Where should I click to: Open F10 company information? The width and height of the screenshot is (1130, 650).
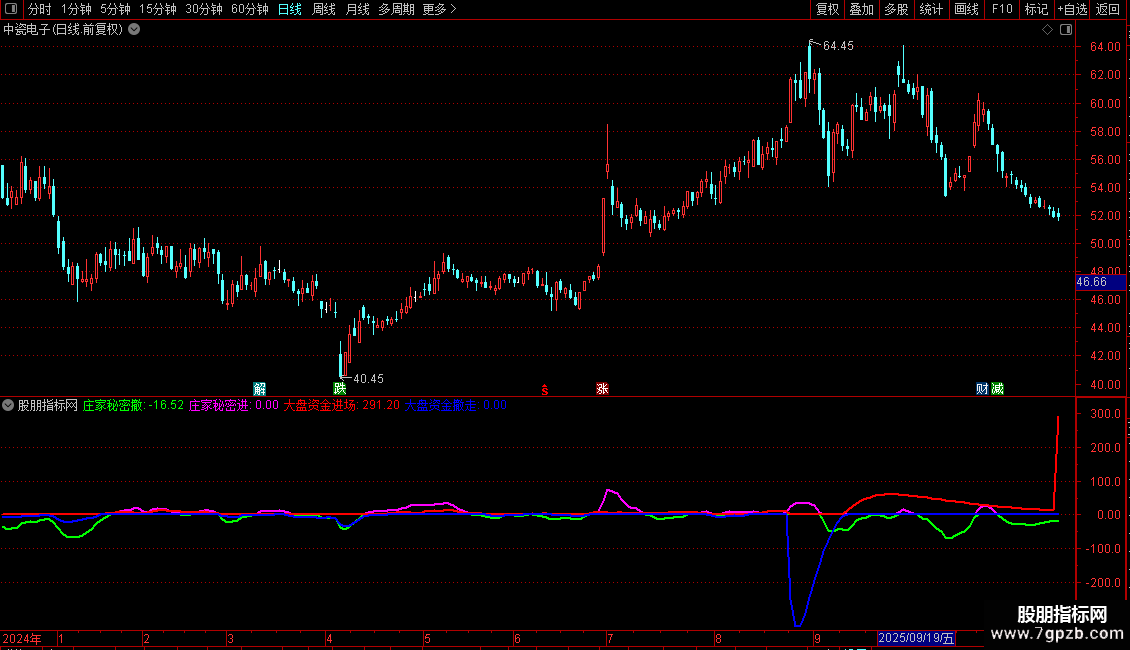point(1002,9)
